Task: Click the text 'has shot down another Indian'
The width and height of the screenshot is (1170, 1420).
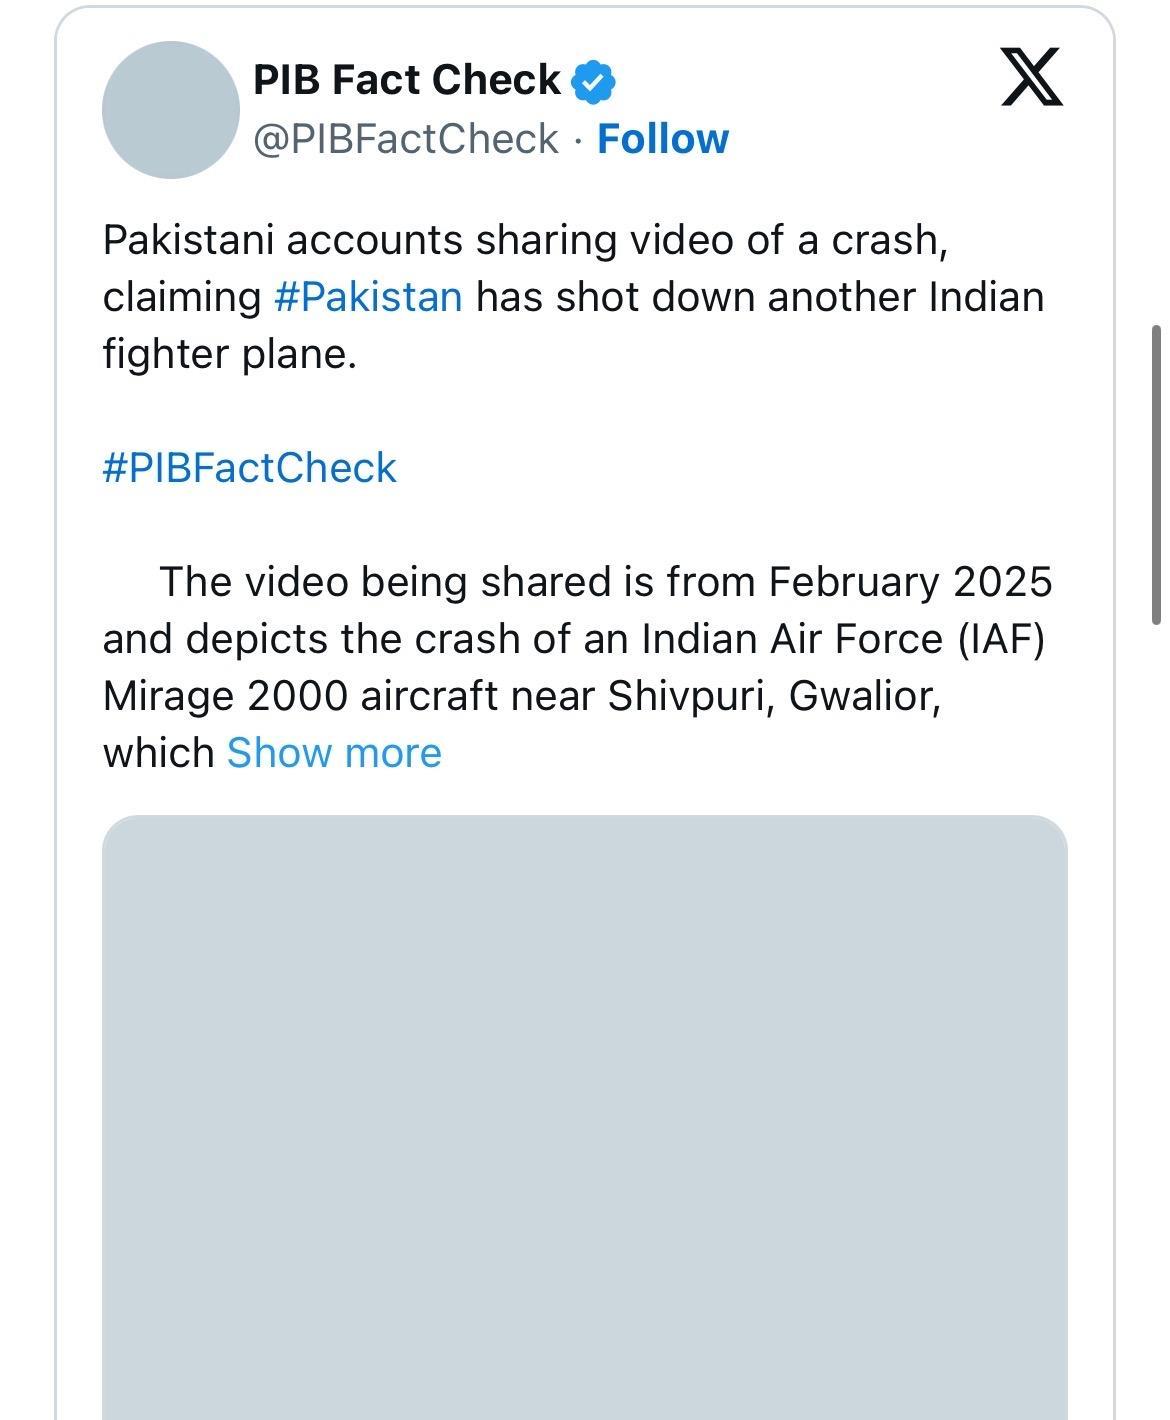Action: pos(760,297)
